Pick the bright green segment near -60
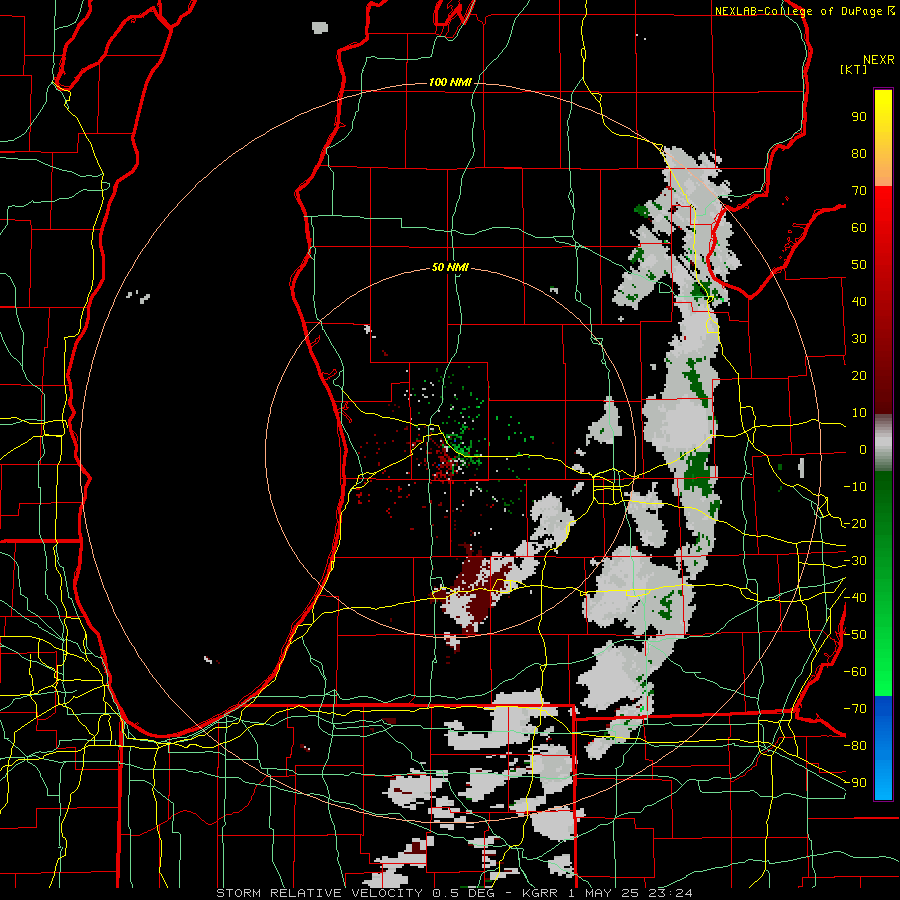The width and height of the screenshot is (900, 900). click(x=883, y=672)
